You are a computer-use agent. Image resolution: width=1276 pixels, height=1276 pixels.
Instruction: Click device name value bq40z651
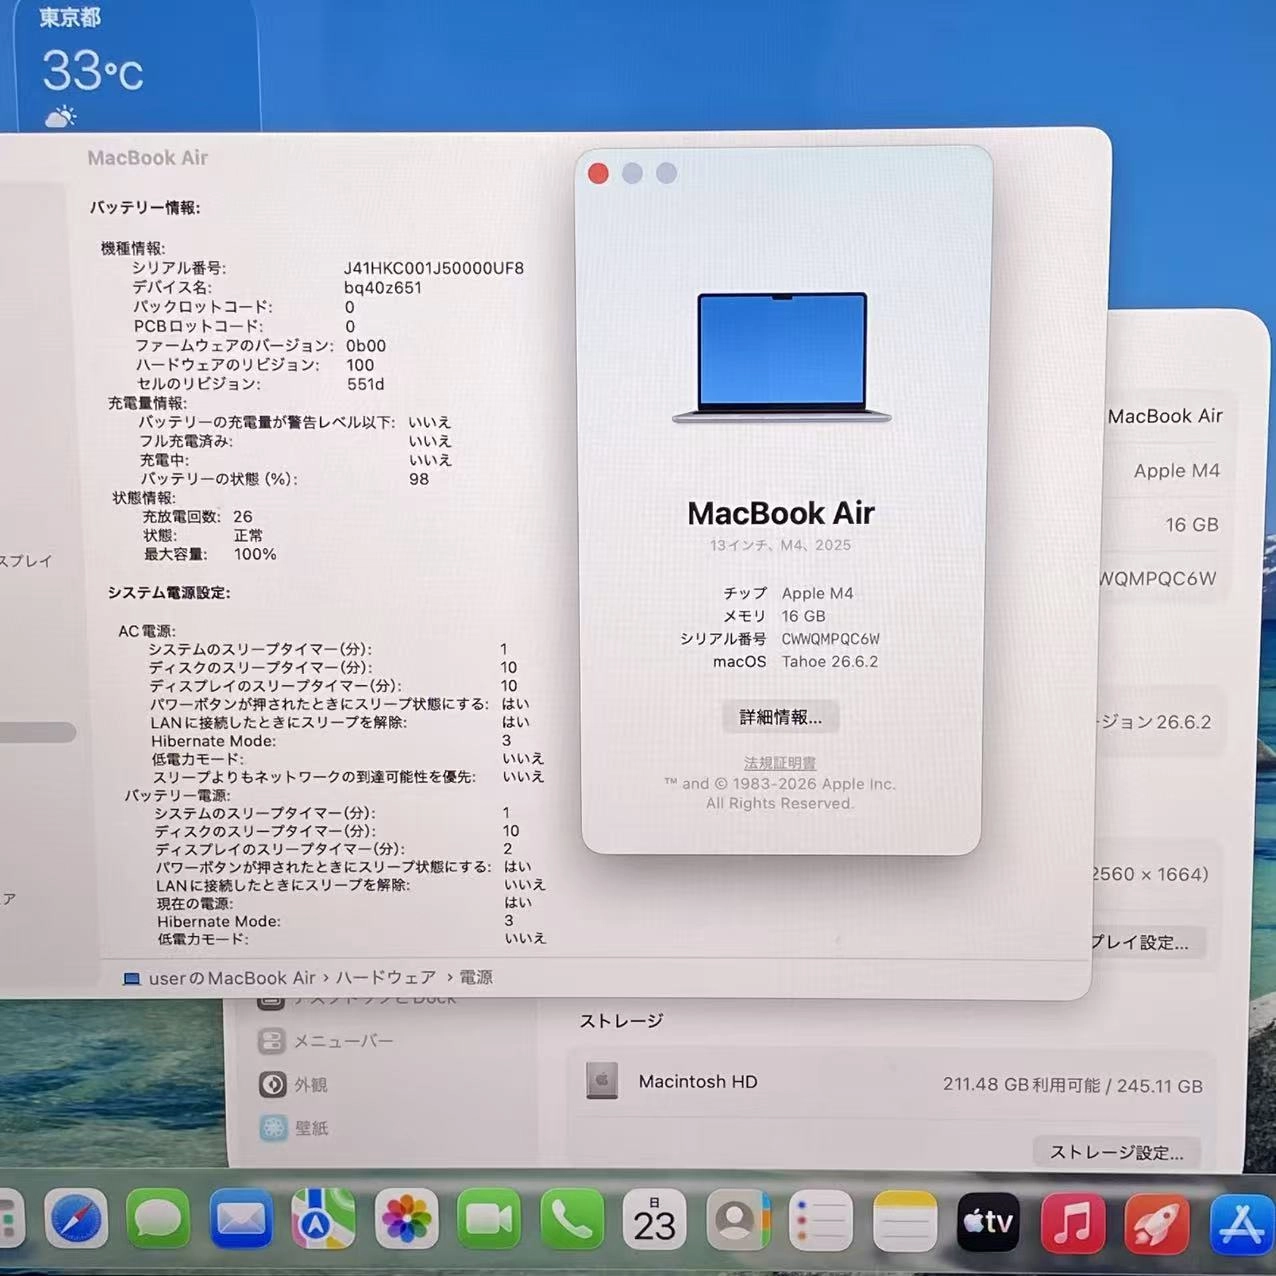383,287
